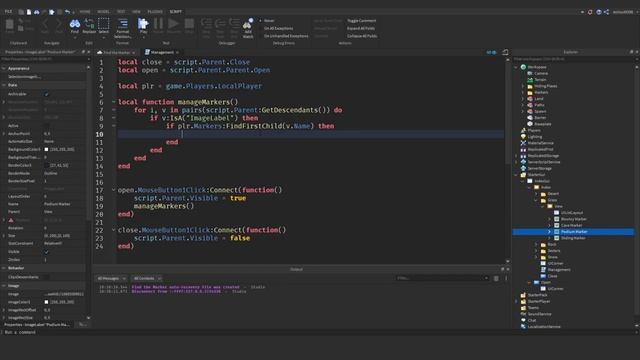This screenshot has height=360, width=640.
Task: Click the Toggle Comment button
Action: point(361,21)
